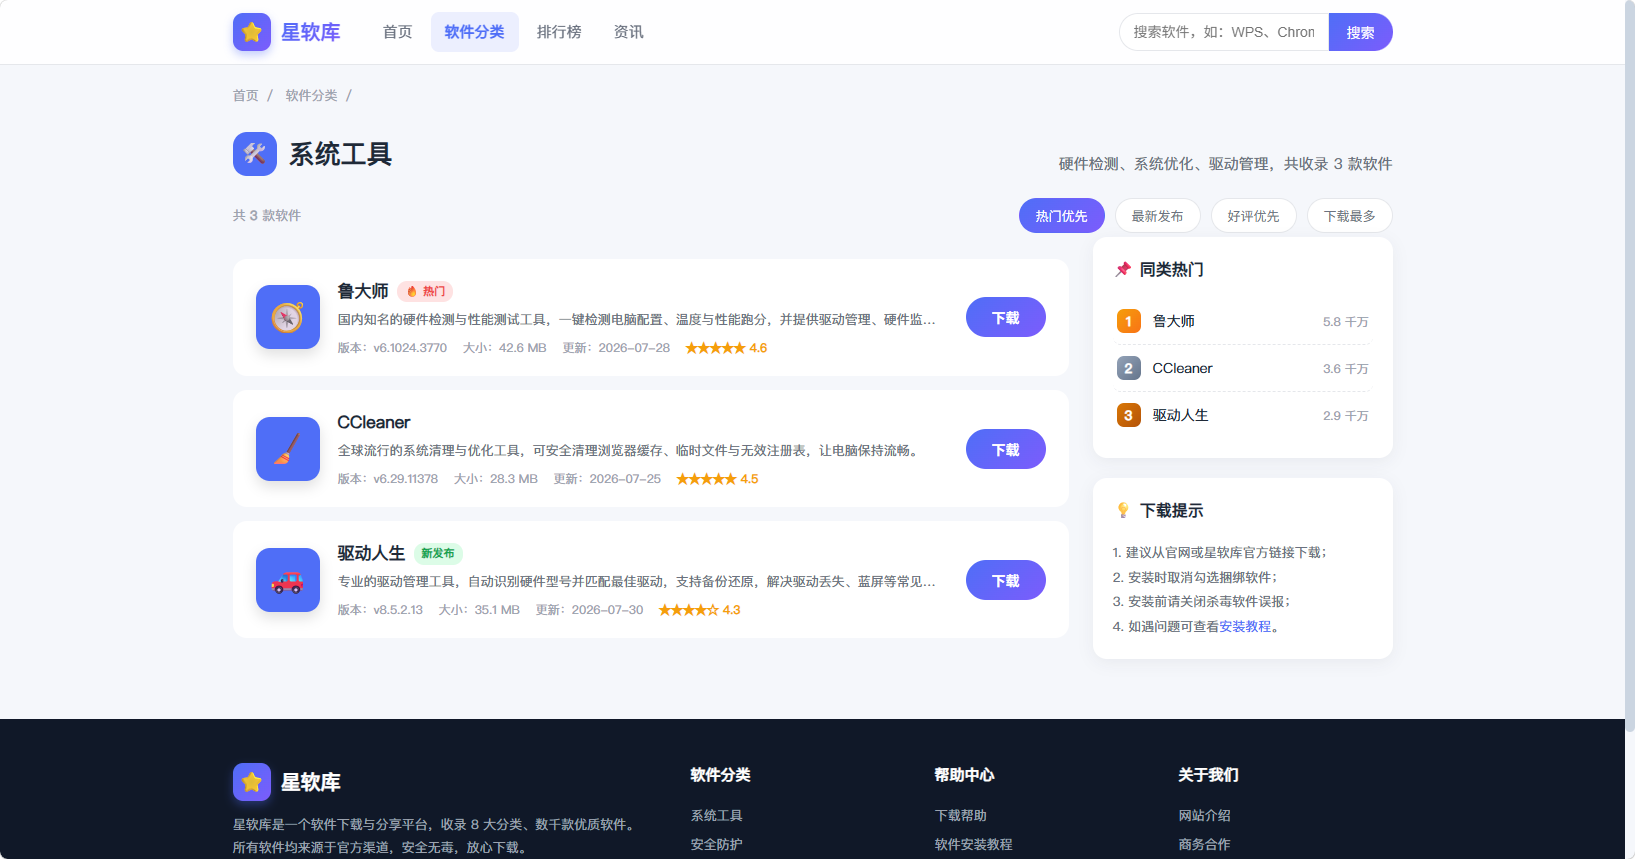Open the CCleaner broom app icon
Image resolution: width=1635 pixels, height=859 pixels.
(288, 449)
